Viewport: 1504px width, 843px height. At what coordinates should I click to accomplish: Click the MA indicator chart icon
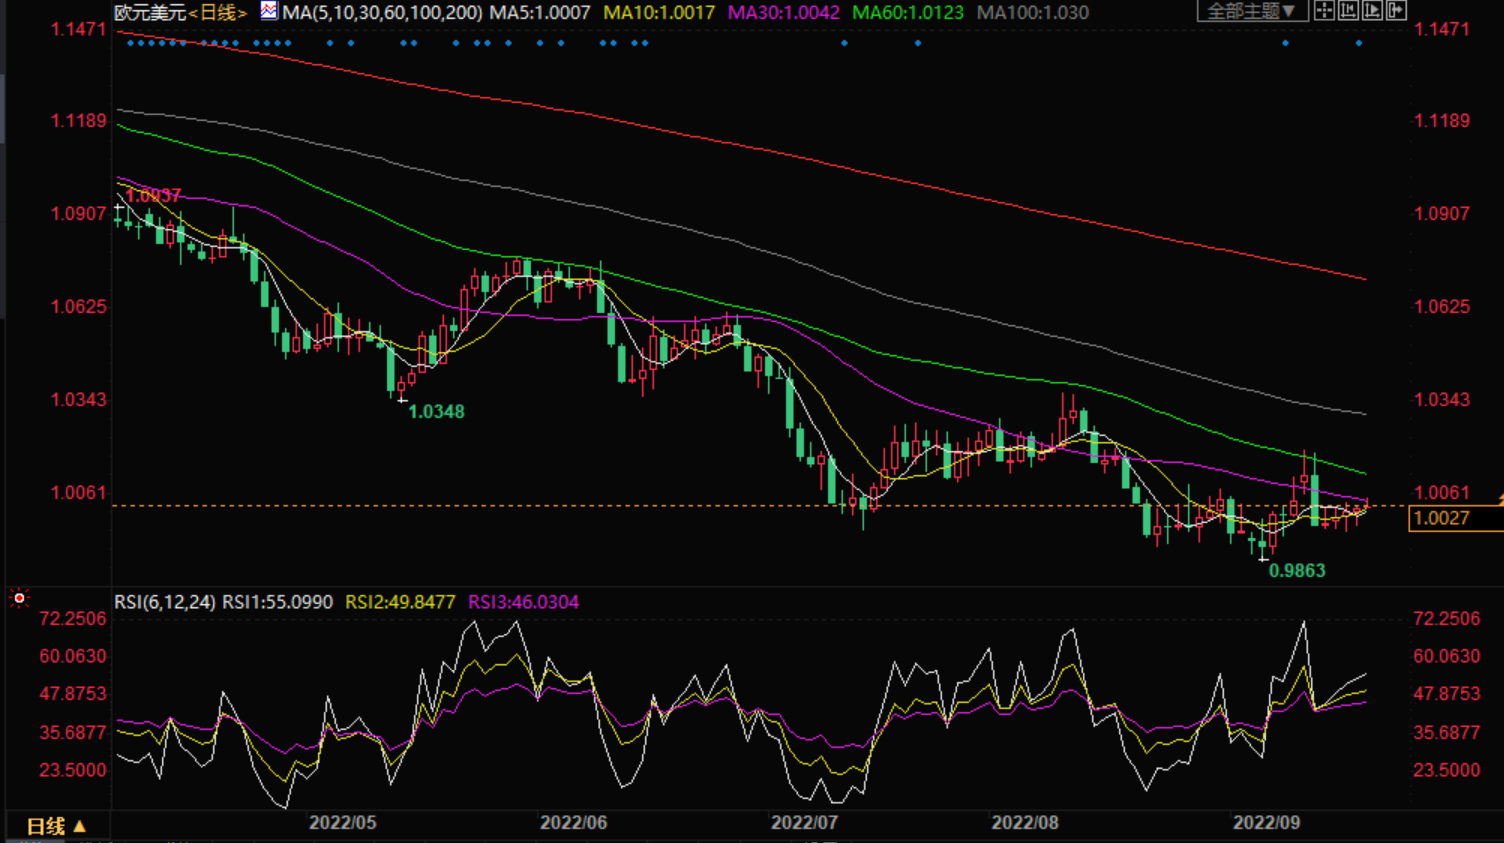click(268, 11)
